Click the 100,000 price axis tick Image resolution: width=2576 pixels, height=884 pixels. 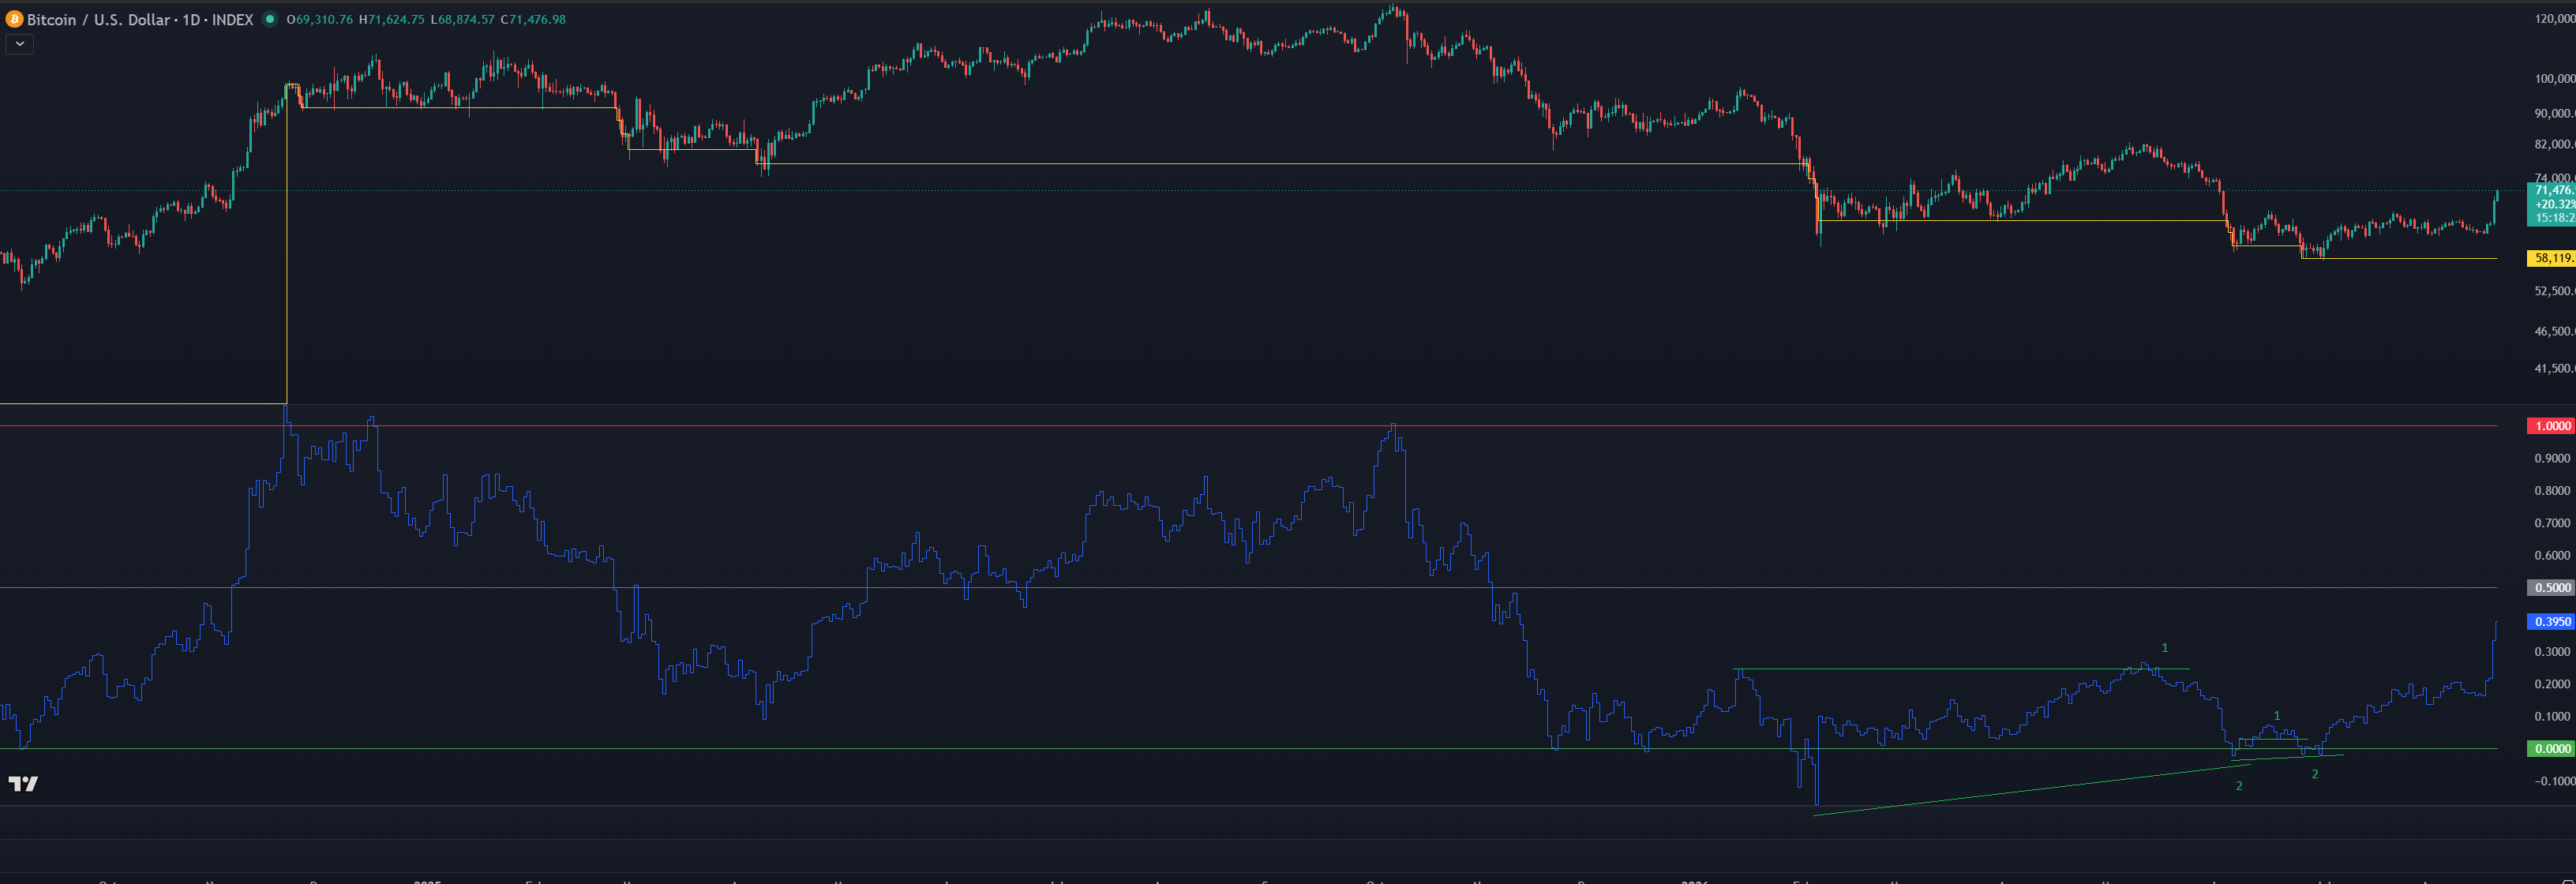(2555, 79)
